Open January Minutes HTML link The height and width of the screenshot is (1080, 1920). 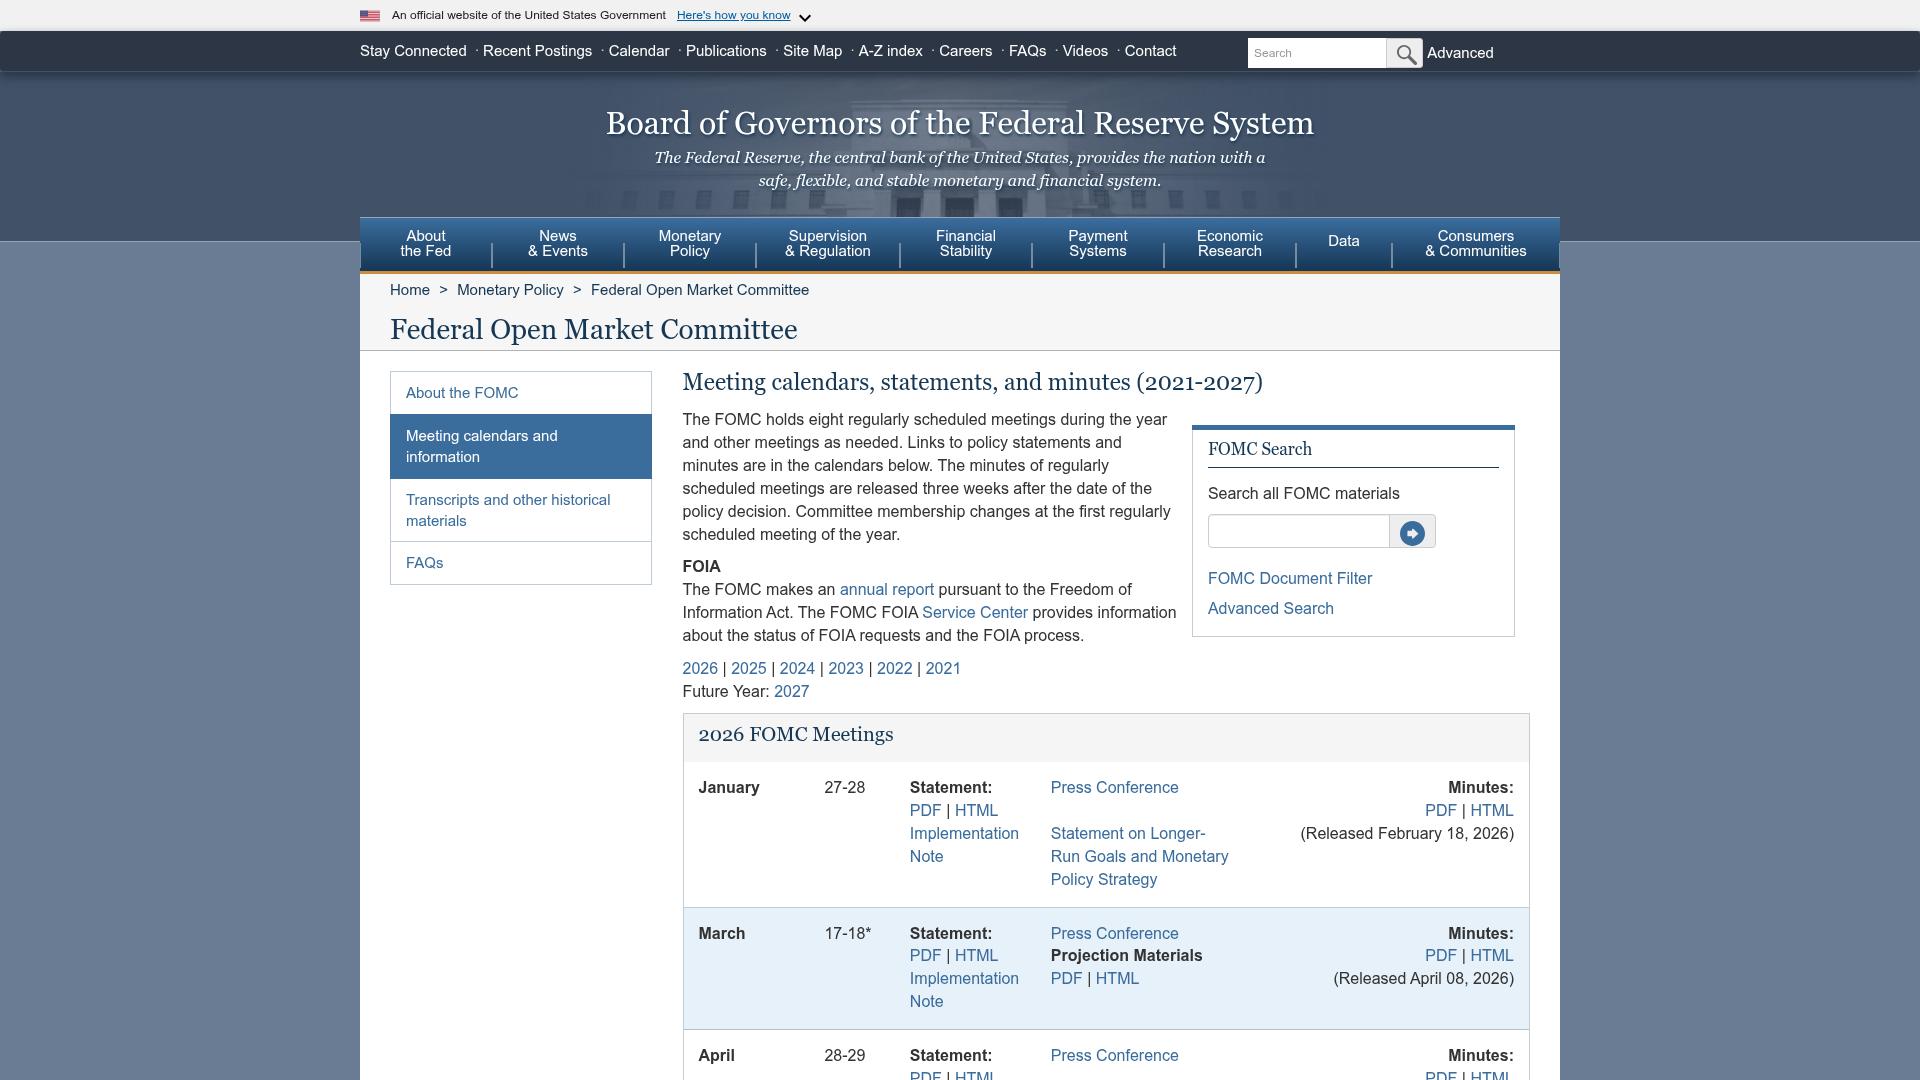pyautogui.click(x=1492, y=811)
